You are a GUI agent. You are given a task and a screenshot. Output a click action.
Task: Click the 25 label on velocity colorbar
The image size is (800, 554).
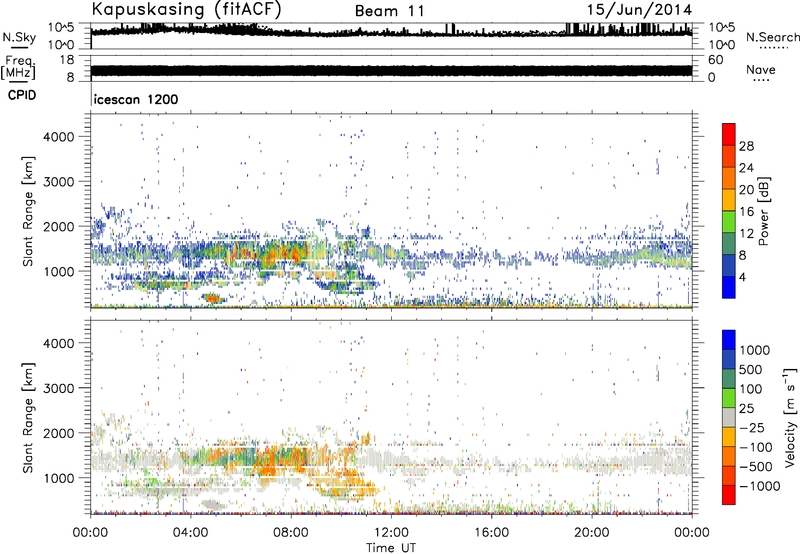click(x=746, y=408)
